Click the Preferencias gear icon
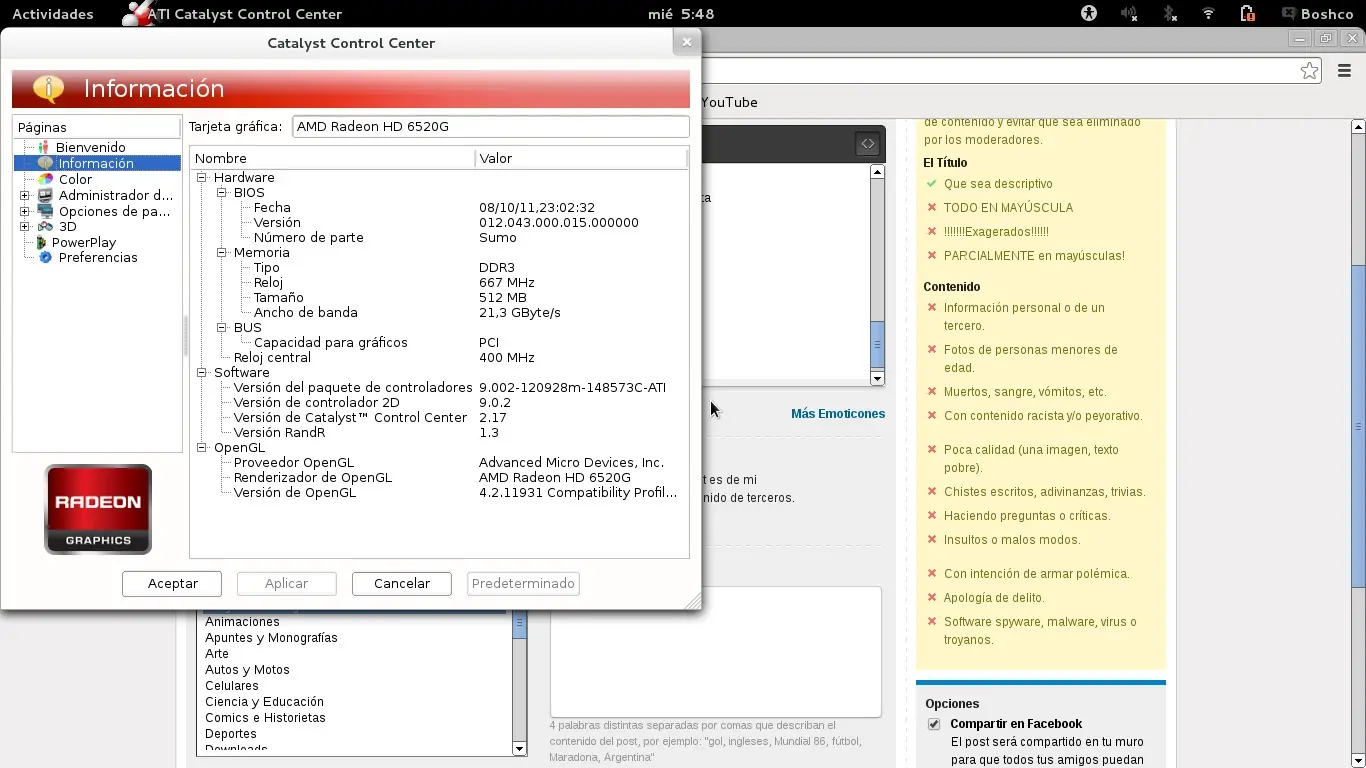This screenshot has height=768, width=1366. pos(45,257)
